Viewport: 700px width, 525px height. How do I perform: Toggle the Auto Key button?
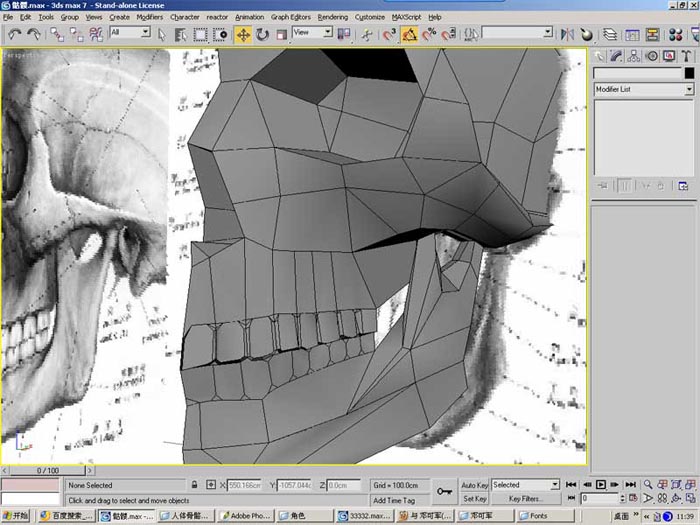click(475, 485)
